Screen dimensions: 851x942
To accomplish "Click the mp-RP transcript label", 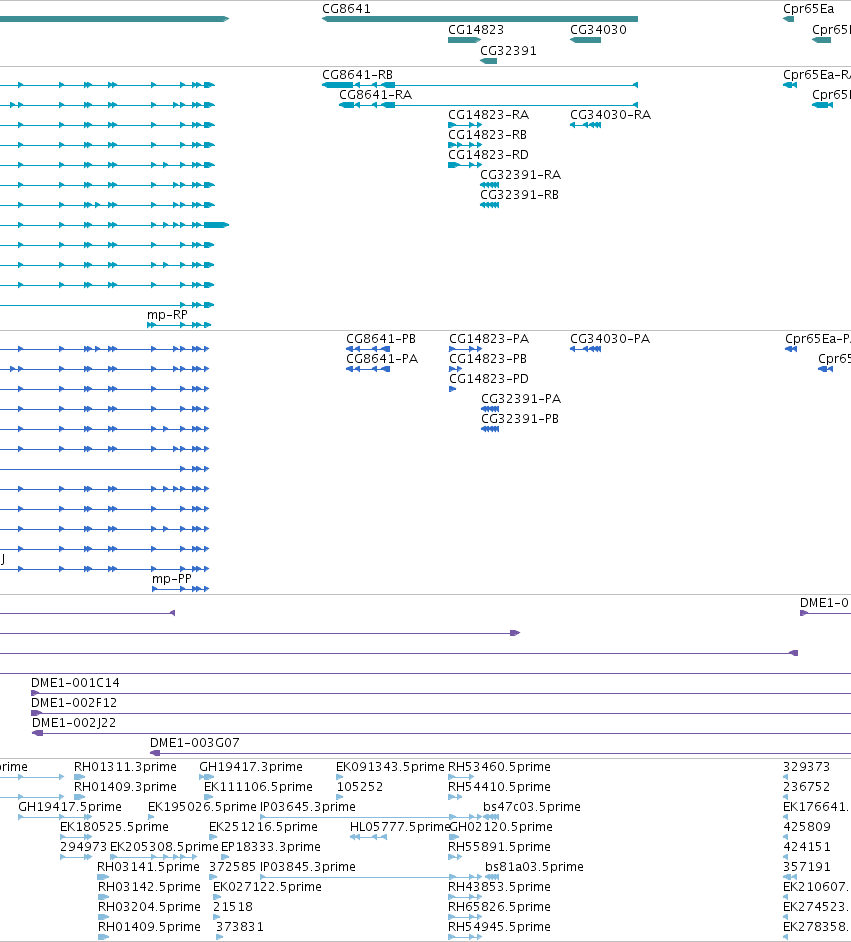I will (x=168, y=315).
